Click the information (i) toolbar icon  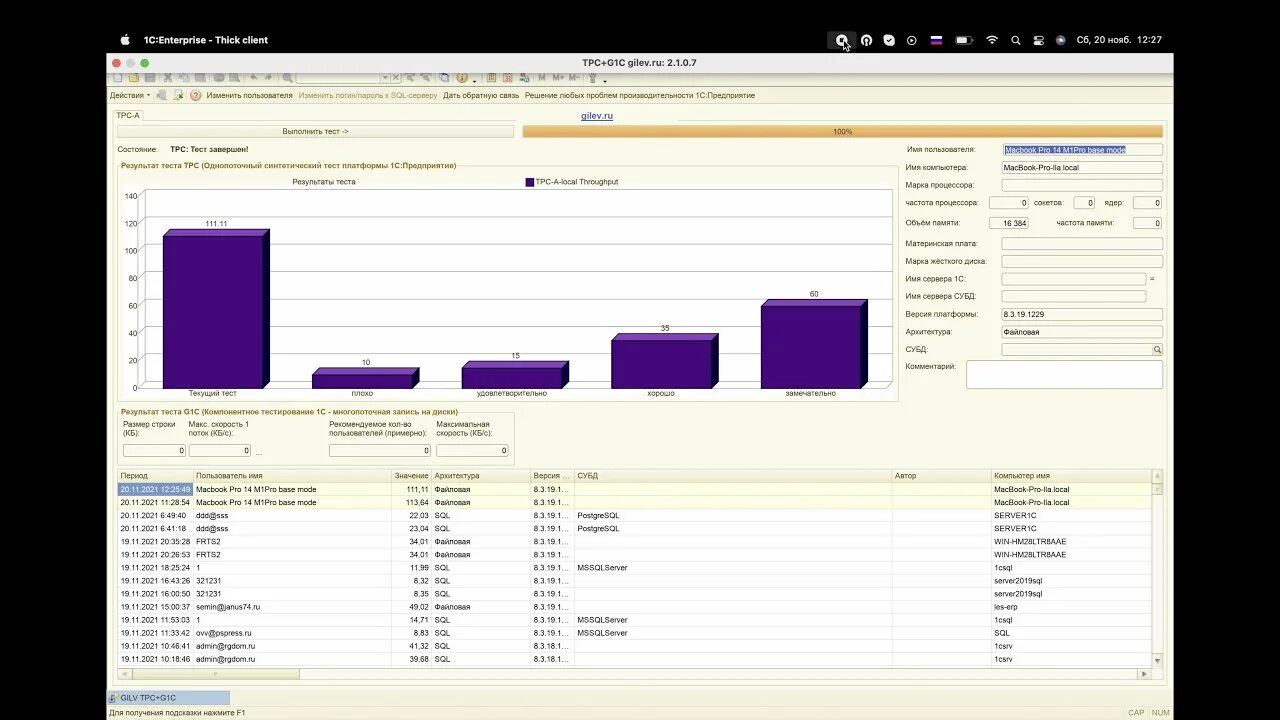point(462,77)
